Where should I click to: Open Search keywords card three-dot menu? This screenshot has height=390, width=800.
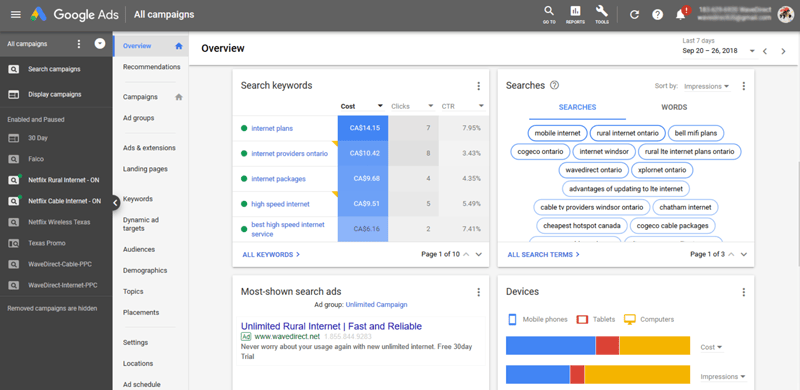tap(478, 86)
